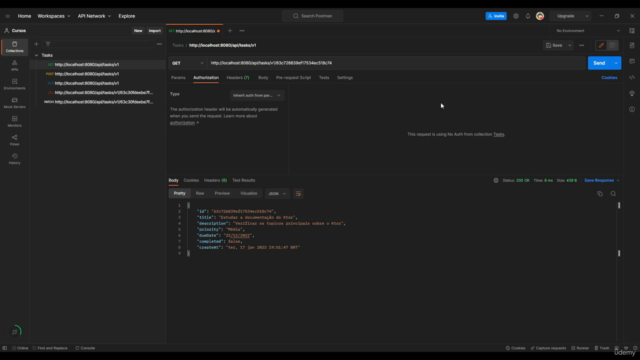Open Find and Replace in status bar
This screenshot has height=360, width=640.
(x=50, y=348)
